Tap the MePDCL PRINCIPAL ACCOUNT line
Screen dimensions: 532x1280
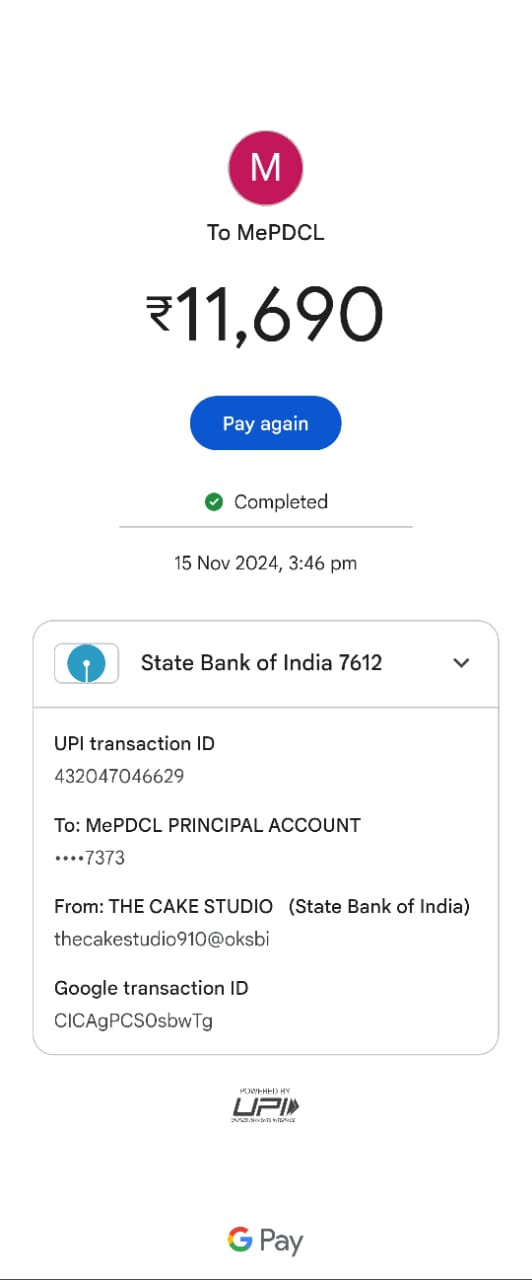(x=207, y=826)
